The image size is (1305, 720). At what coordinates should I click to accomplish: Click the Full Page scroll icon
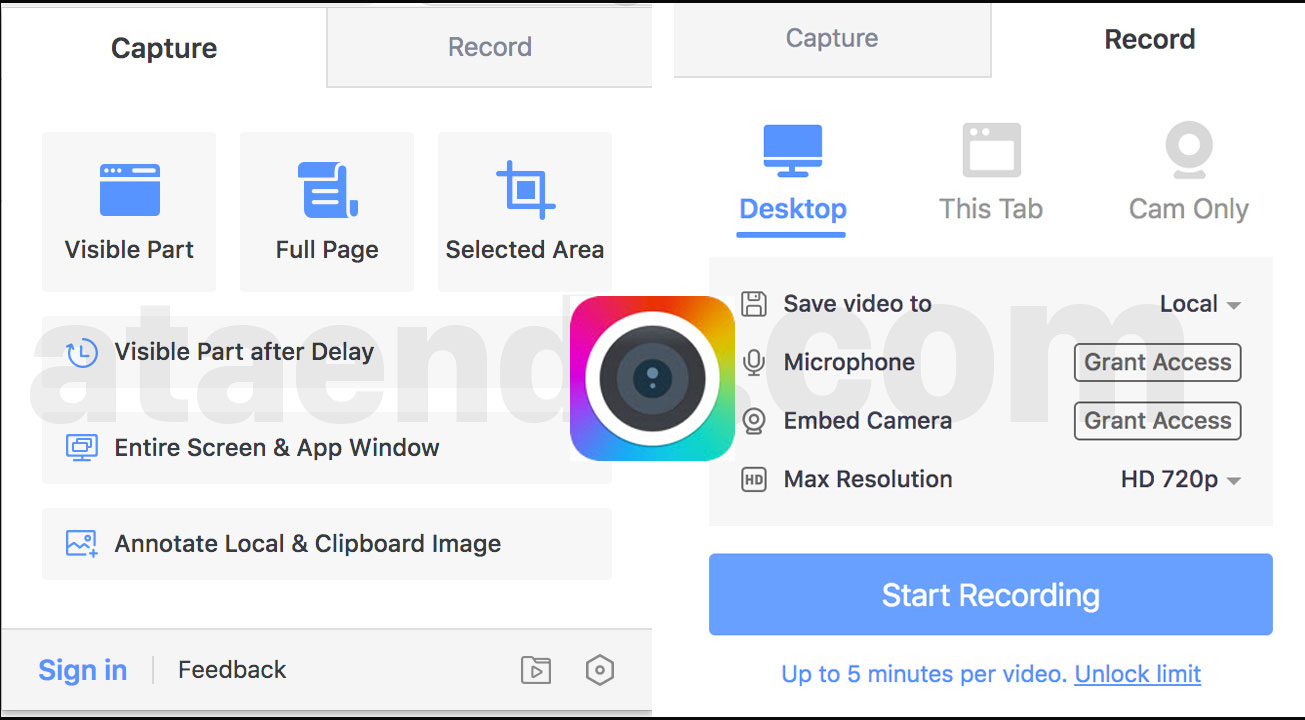[327, 190]
